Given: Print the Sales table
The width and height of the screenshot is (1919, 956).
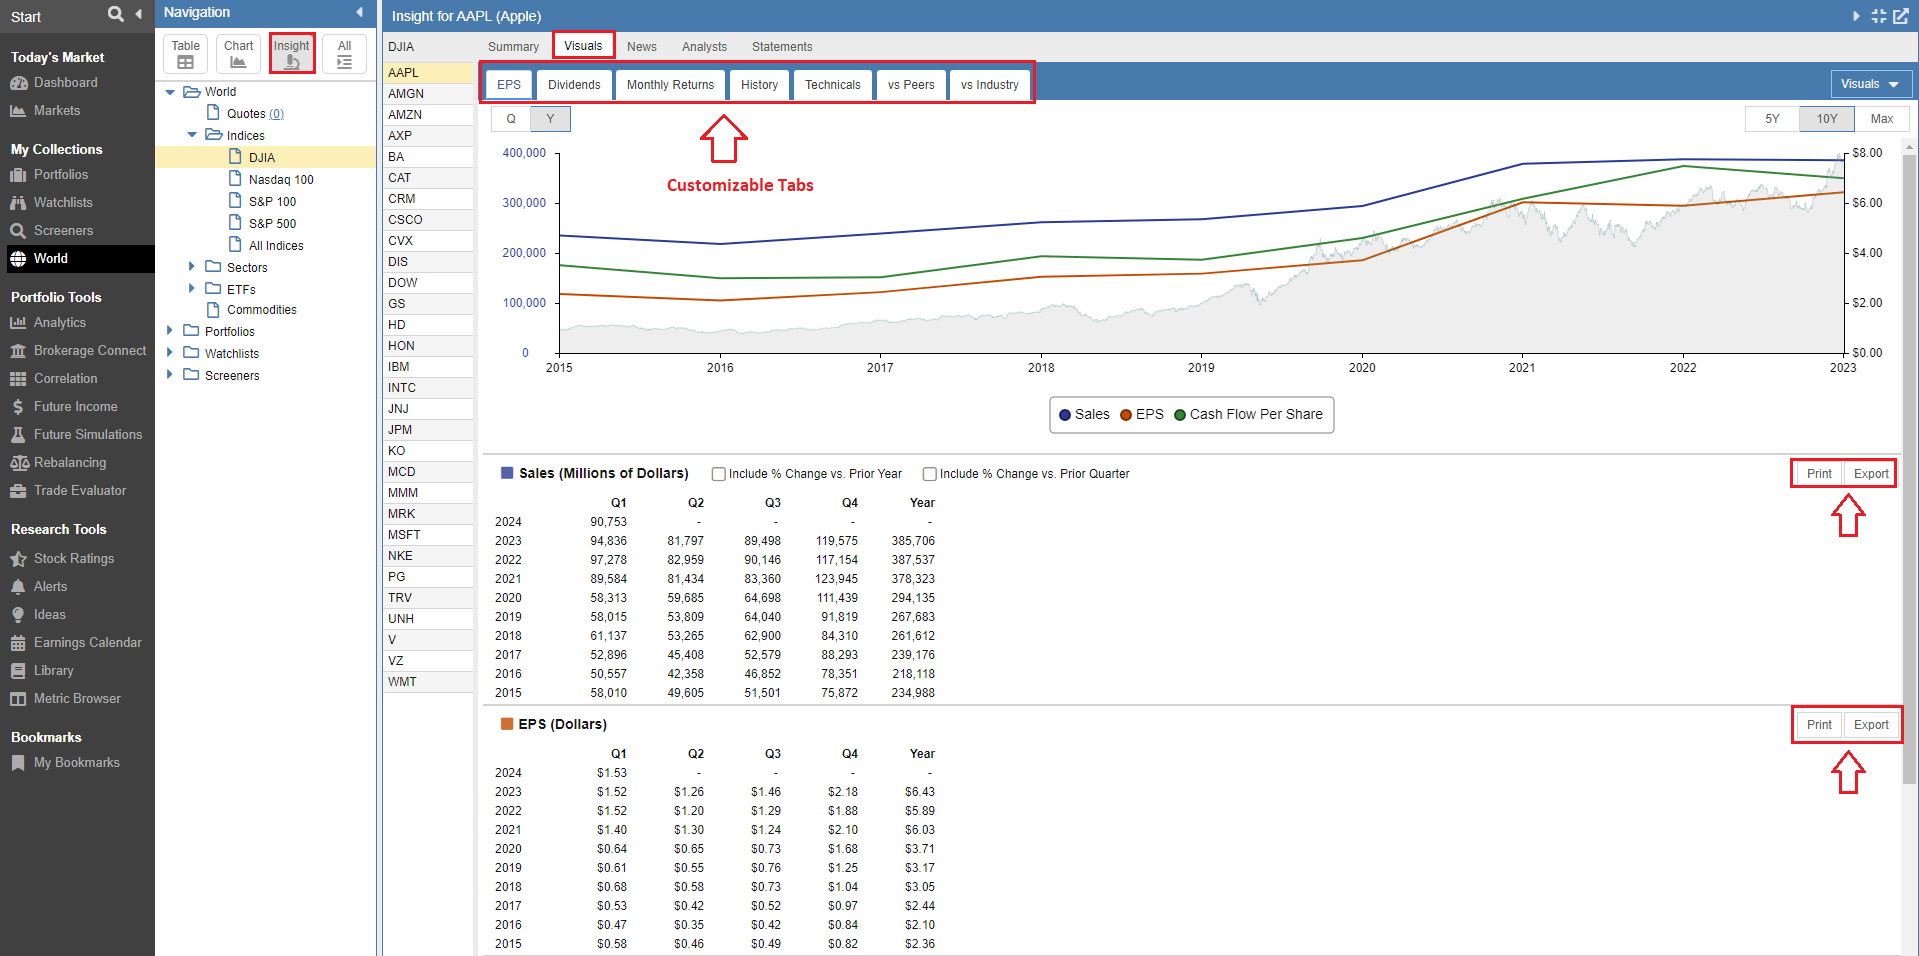Looking at the screenshot, I should coord(1819,474).
